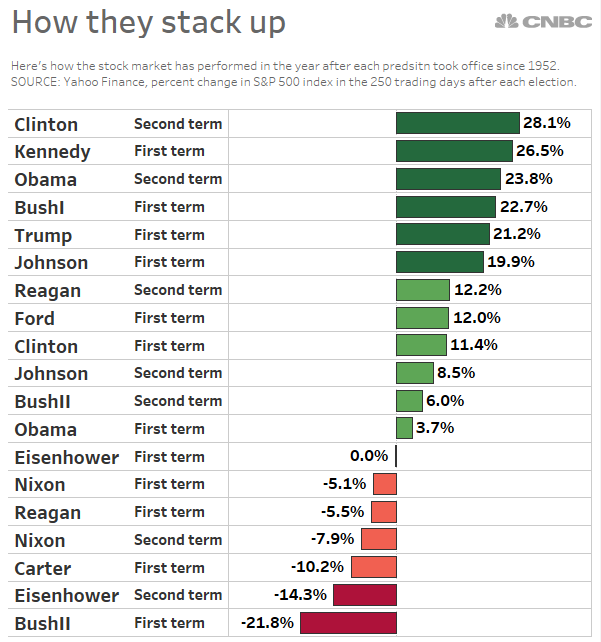601x642 pixels.
Task: Click Reagan's second term 12.2% light green bar
Action: pos(422,290)
